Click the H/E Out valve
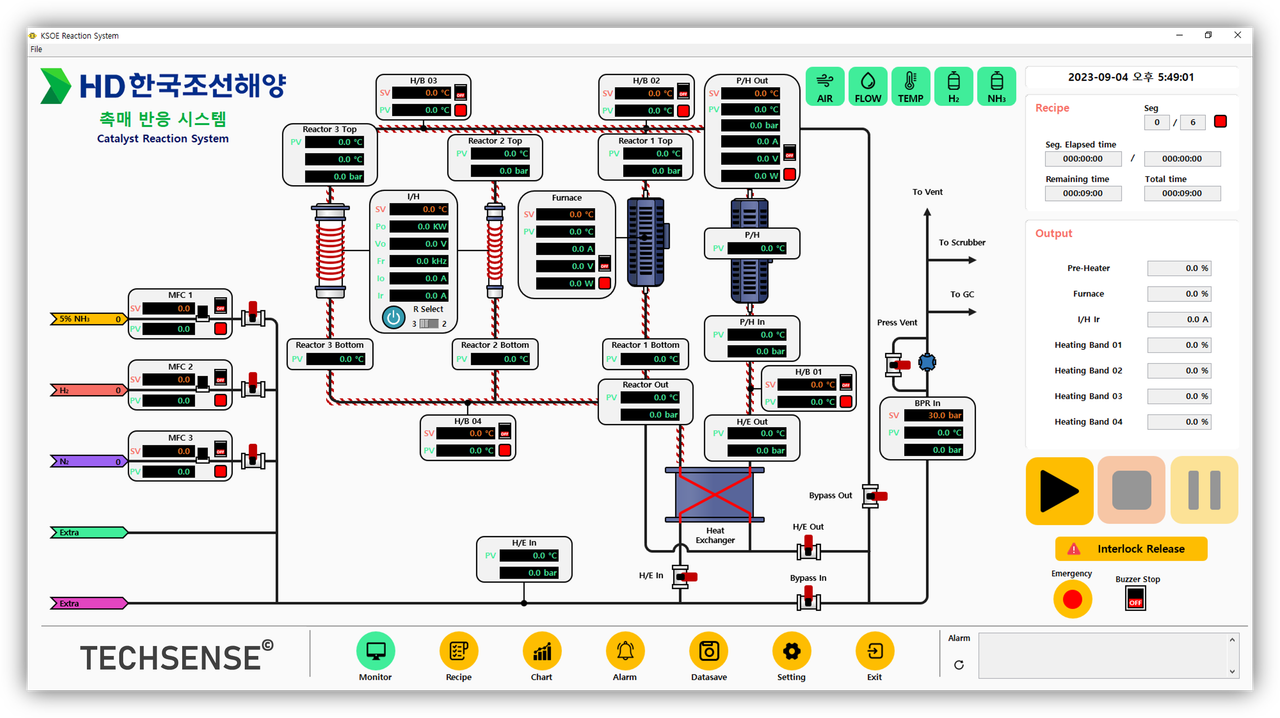Viewport: 1280px width, 718px height. [x=808, y=546]
